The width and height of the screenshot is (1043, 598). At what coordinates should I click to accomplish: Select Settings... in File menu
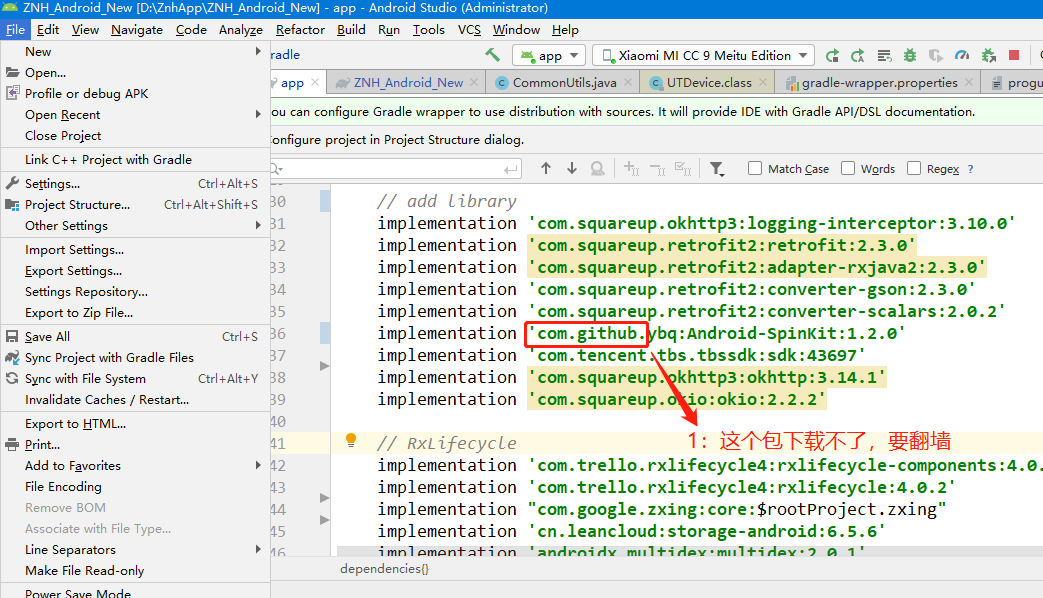click(x=136, y=184)
